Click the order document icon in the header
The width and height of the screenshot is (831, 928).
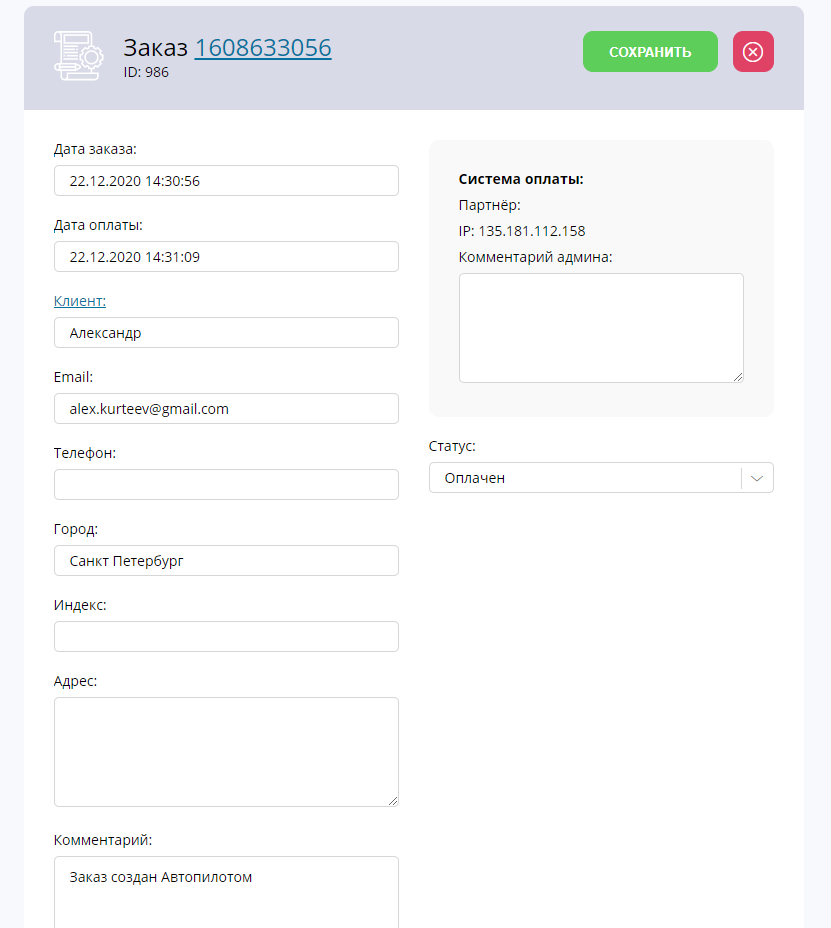79,56
